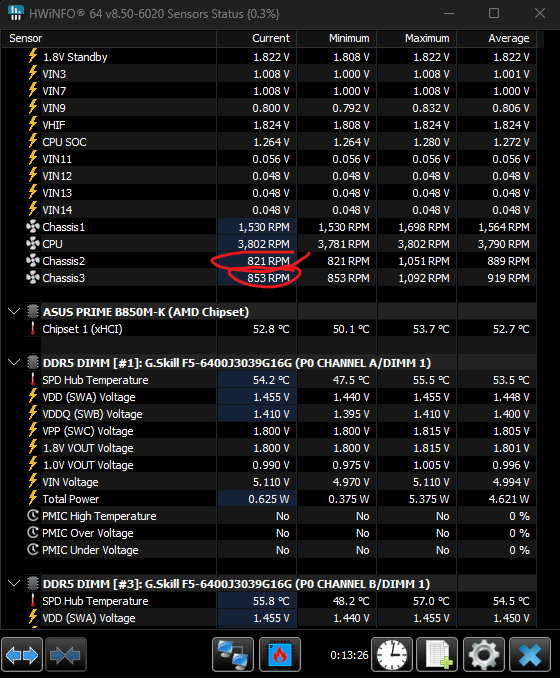Screen dimensions: 560x678
Task: Click the 3,802 RPM current CPU value
Action: click(x=263, y=244)
